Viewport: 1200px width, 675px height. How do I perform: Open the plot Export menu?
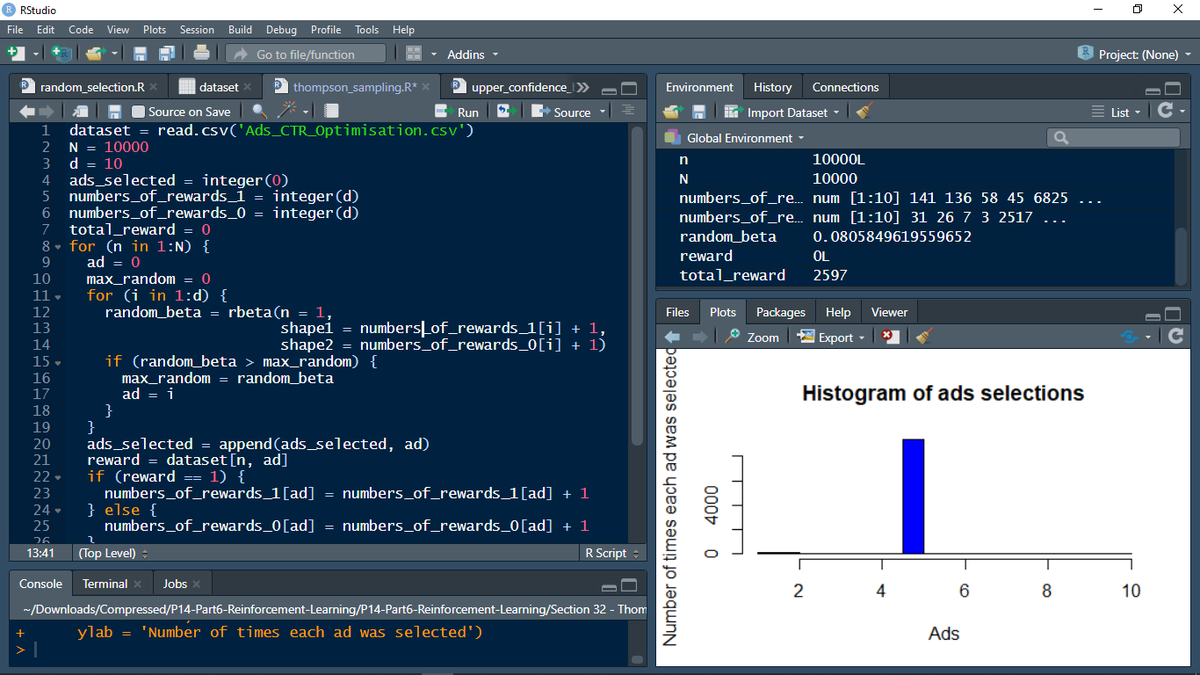(x=832, y=337)
